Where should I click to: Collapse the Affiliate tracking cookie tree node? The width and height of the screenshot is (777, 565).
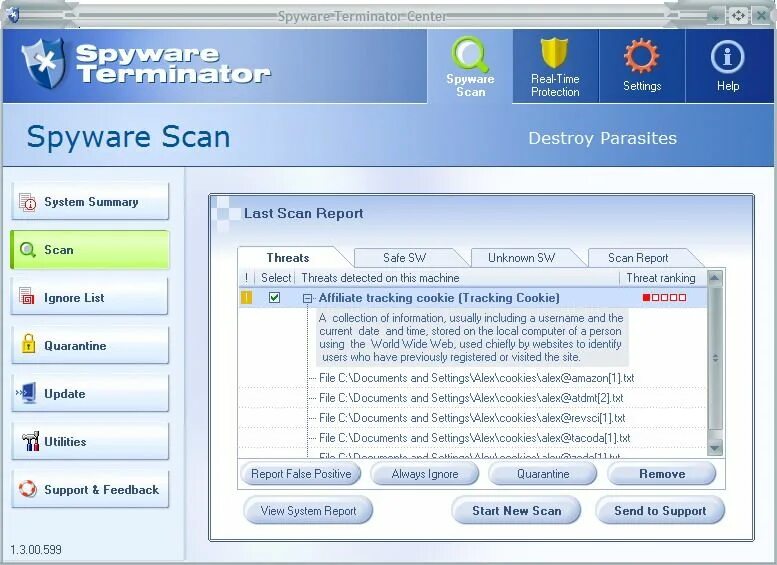[x=307, y=298]
